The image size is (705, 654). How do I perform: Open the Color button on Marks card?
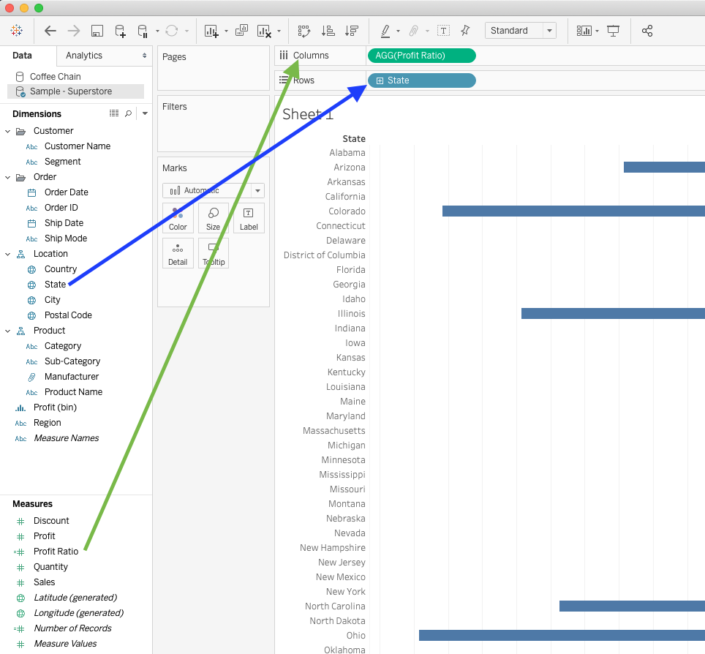pos(178,218)
